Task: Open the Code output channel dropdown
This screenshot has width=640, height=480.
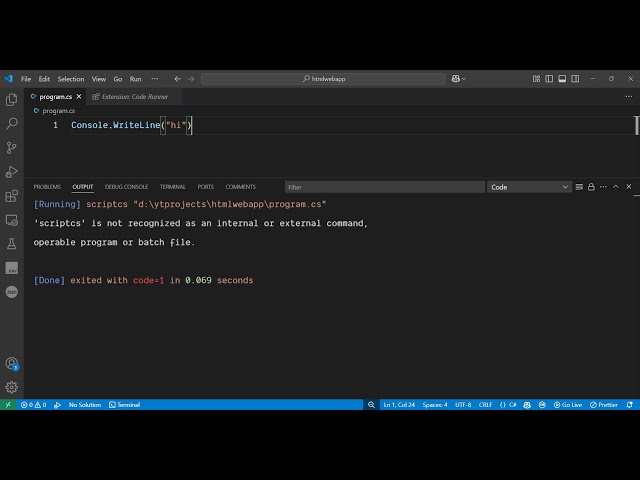Action: (529, 187)
